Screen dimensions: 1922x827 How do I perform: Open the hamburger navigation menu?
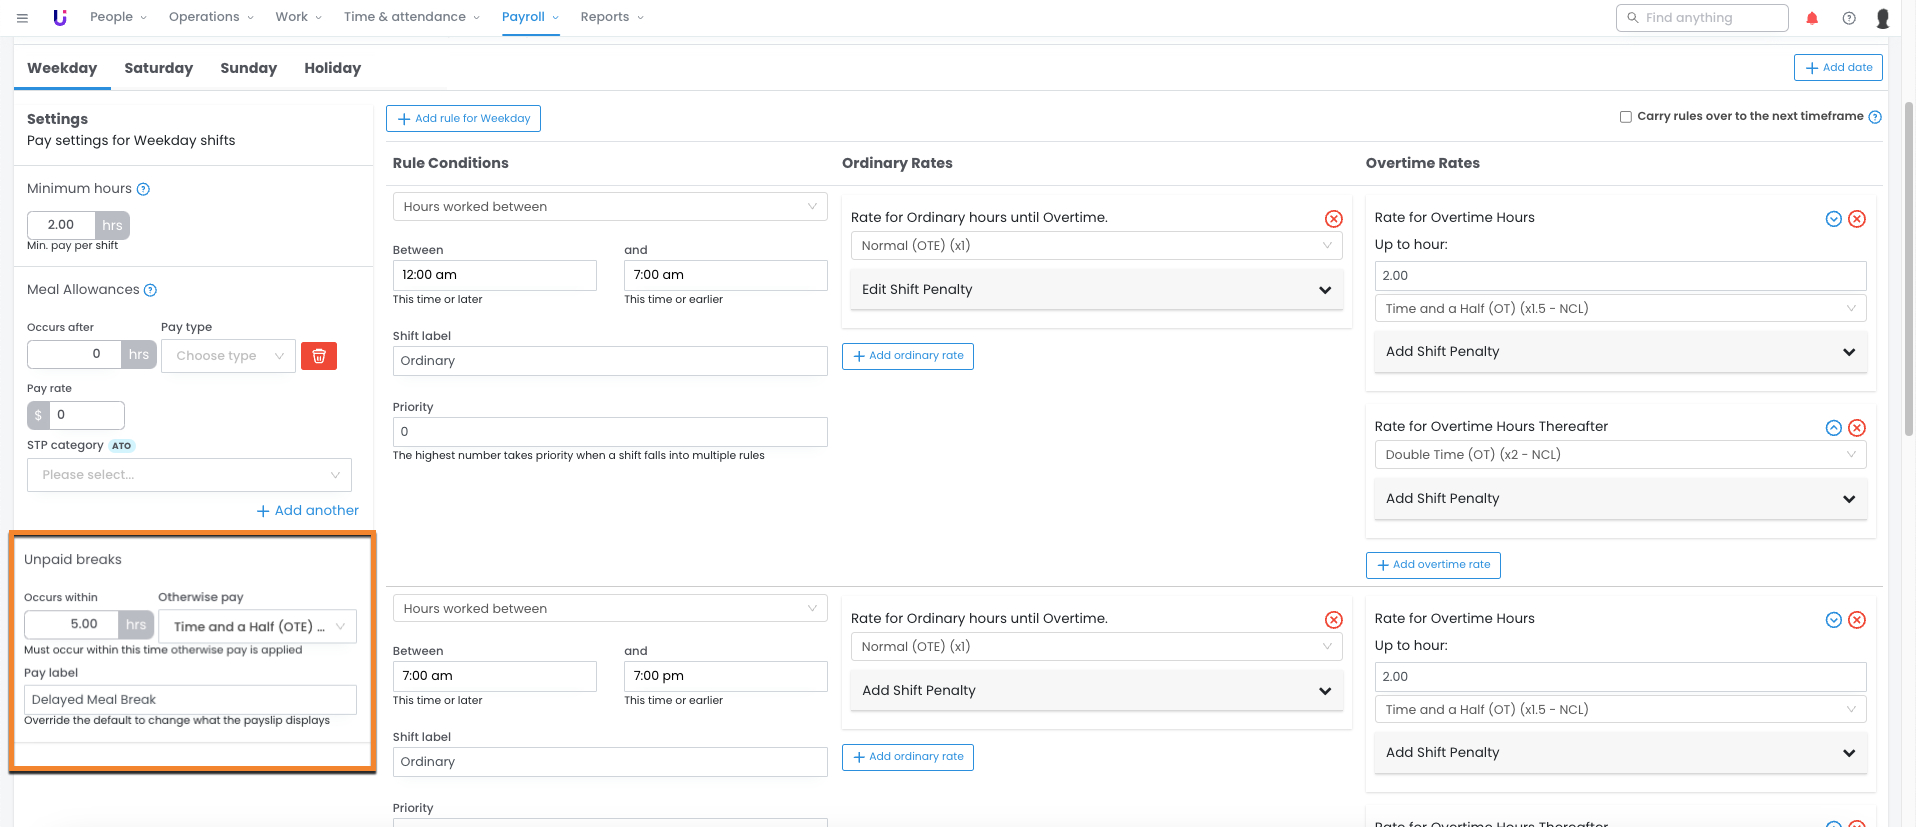coord(22,18)
